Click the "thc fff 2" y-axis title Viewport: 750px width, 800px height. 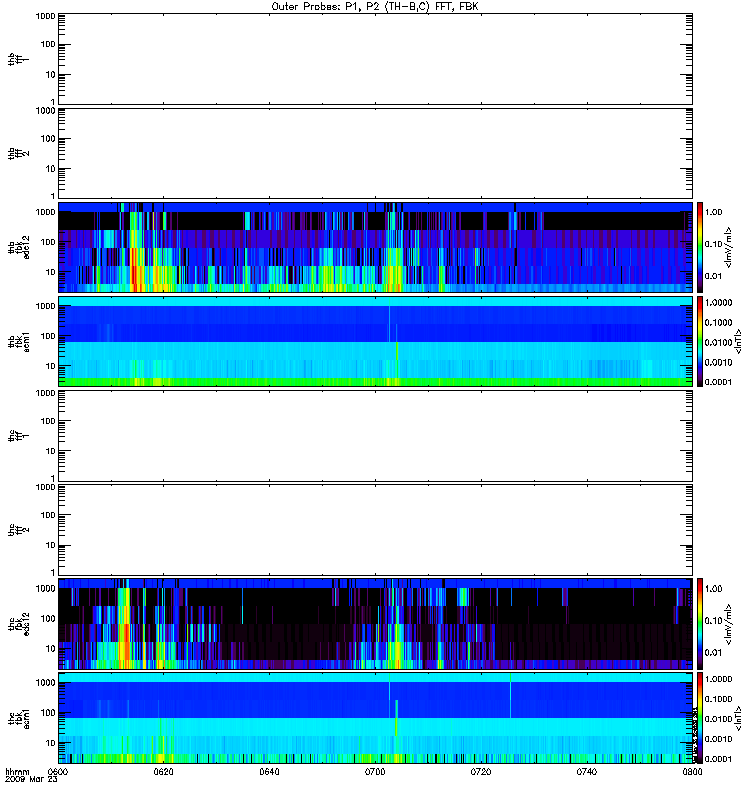18,530
